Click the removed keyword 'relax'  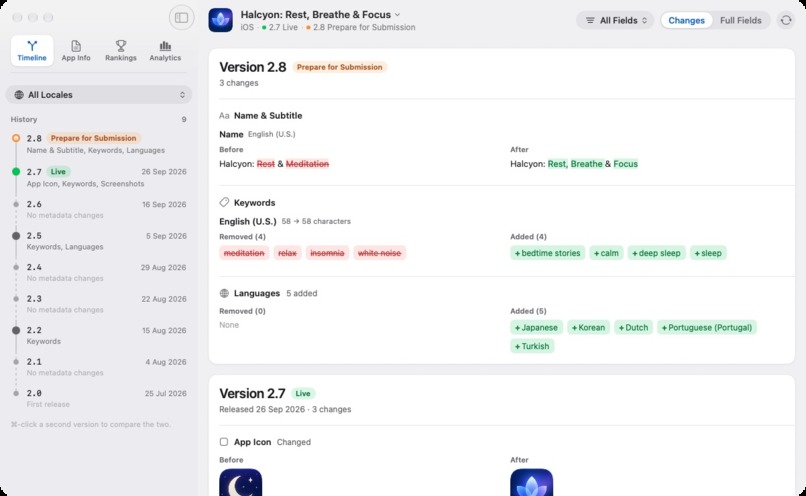click(x=287, y=253)
